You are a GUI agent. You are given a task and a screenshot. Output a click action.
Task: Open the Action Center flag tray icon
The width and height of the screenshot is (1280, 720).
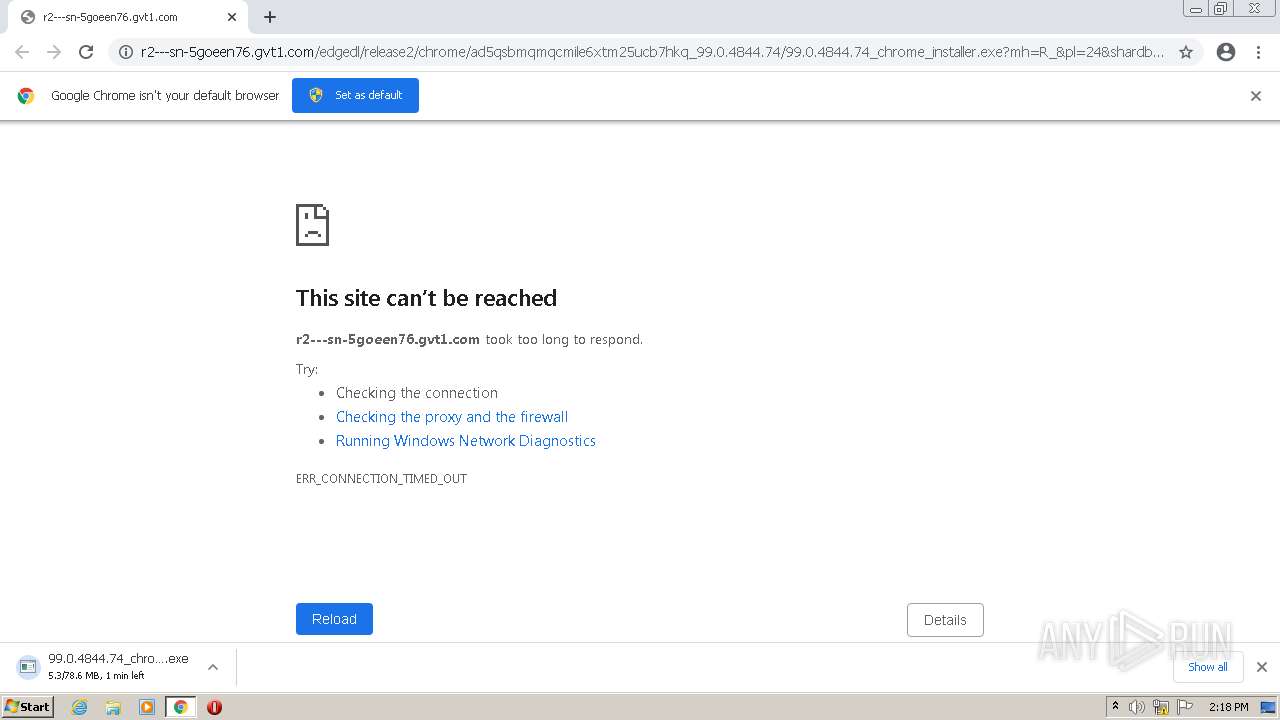(1185, 707)
